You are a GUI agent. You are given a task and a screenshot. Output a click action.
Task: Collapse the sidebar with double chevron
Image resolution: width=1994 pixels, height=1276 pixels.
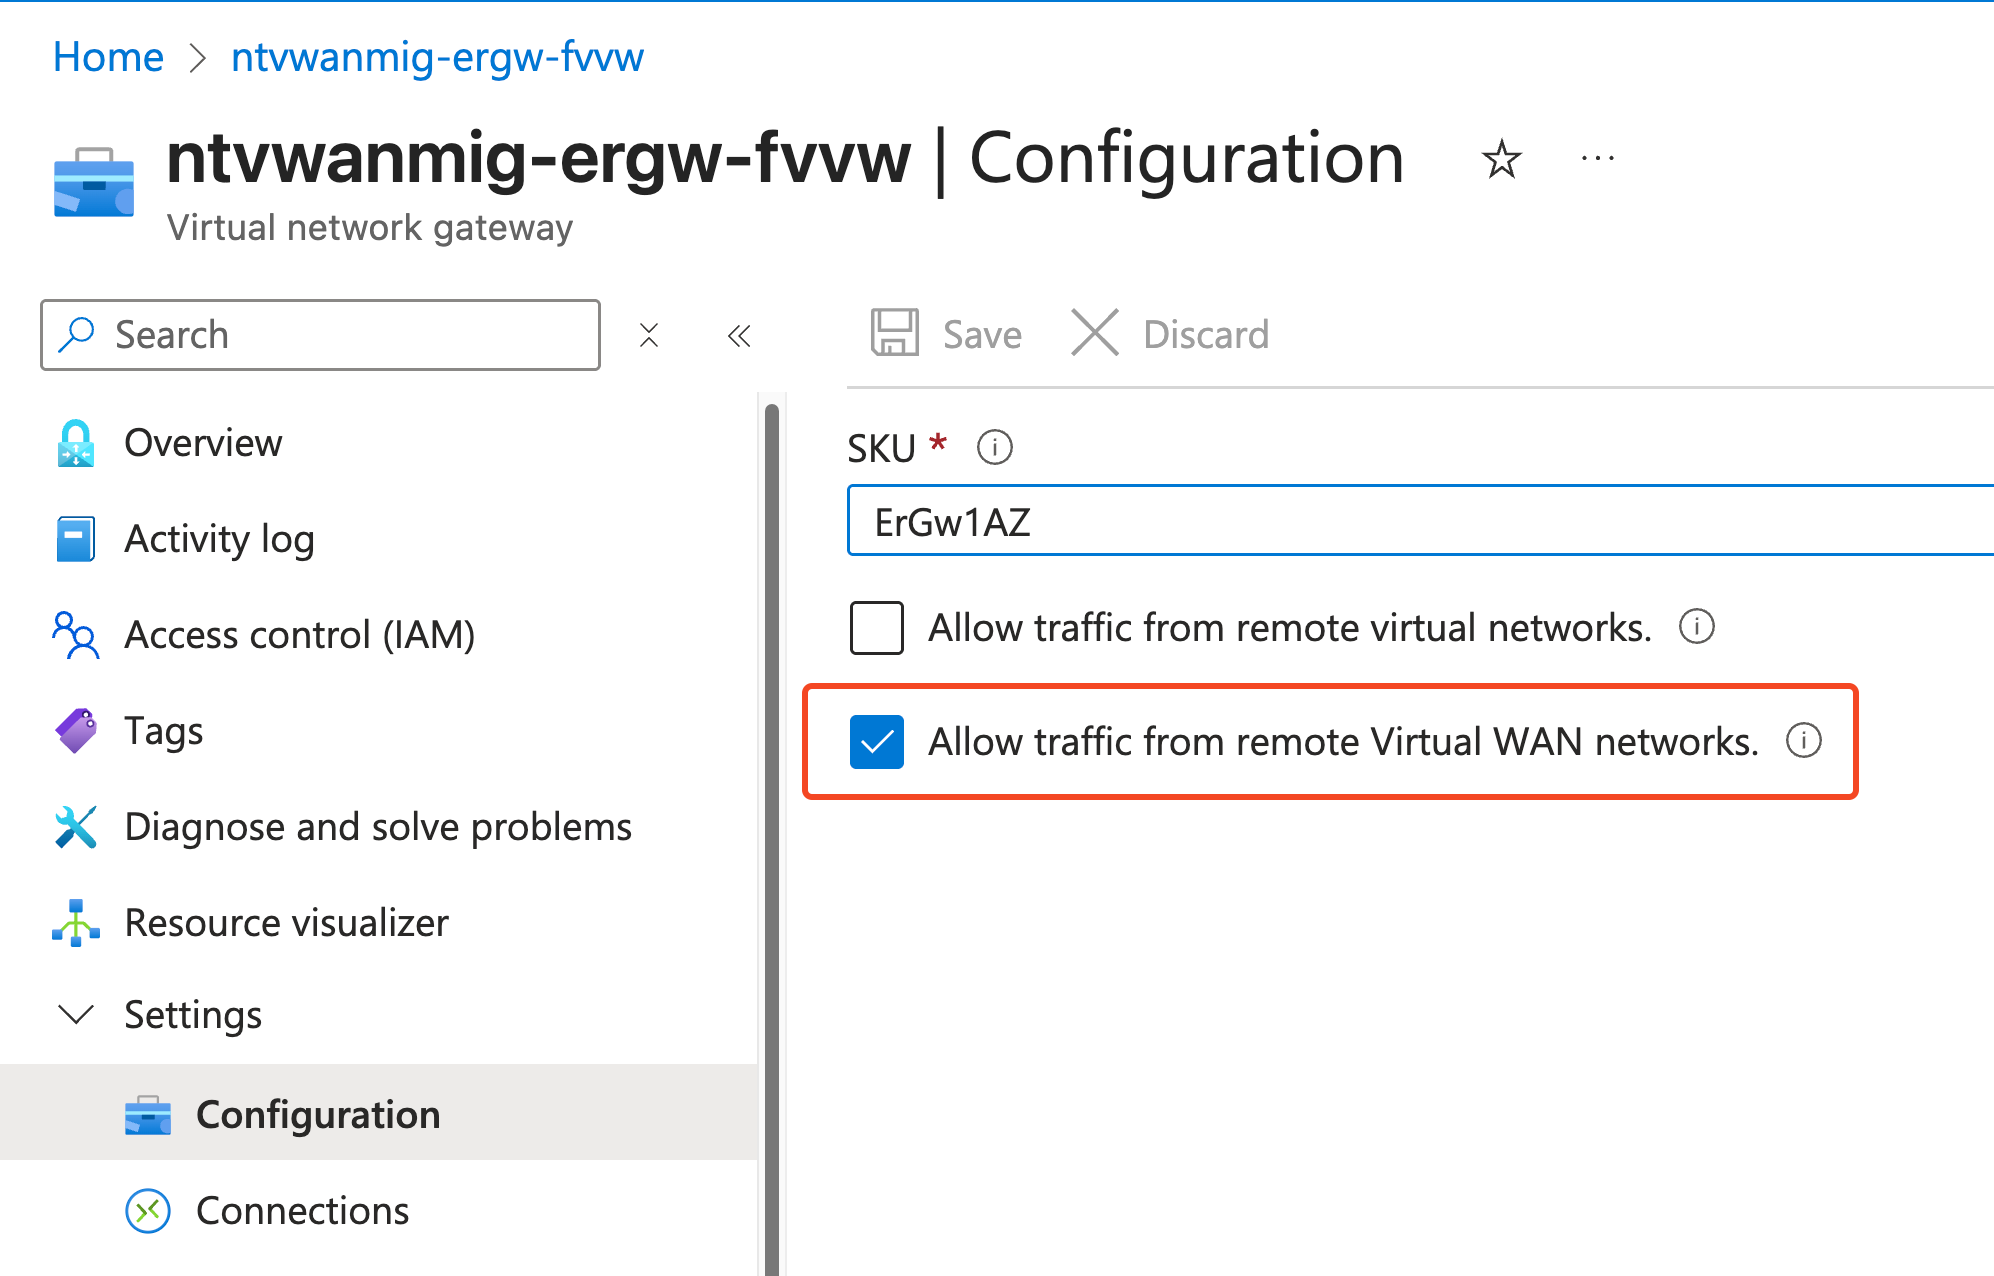point(739,335)
